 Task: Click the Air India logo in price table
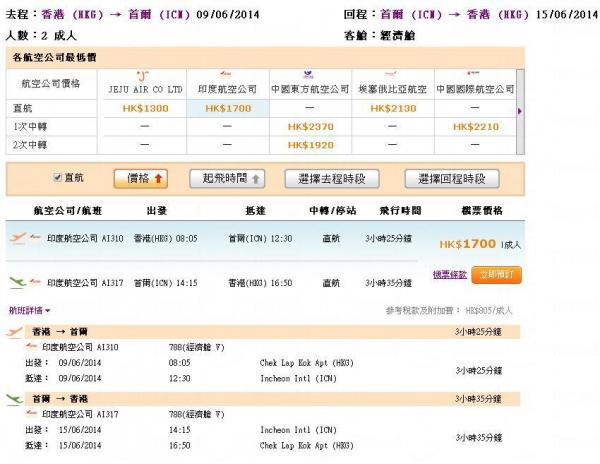point(226,74)
